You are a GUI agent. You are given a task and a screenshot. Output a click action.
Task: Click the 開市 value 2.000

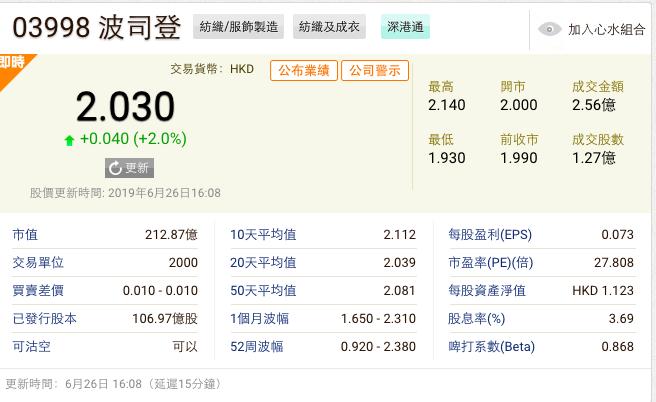tap(519, 105)
